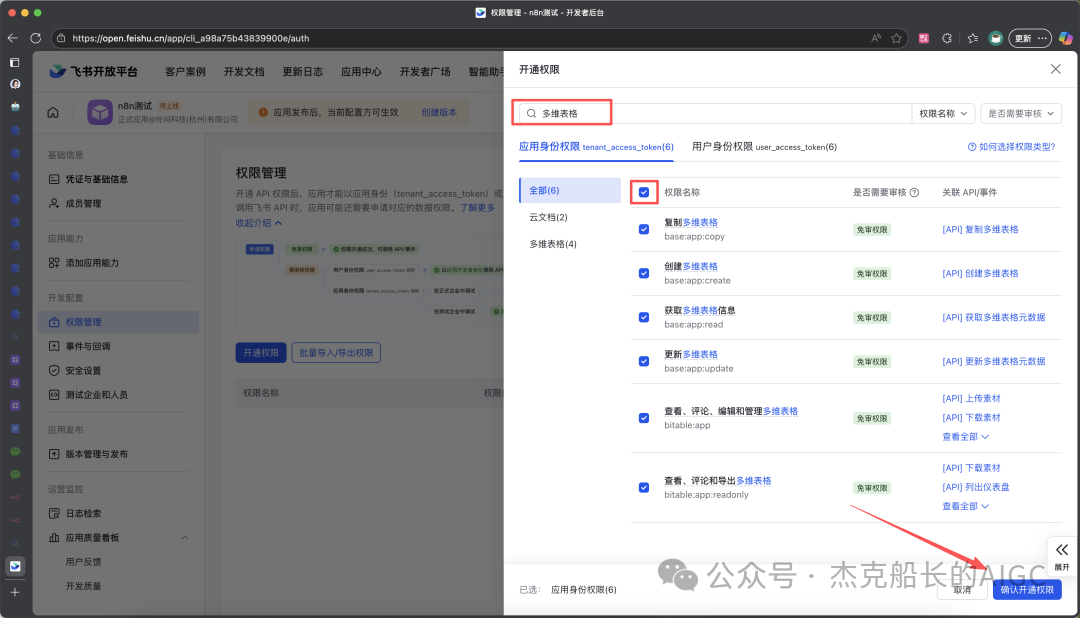
Task: Click the favorite star icon in address bar
Action: 896,39
